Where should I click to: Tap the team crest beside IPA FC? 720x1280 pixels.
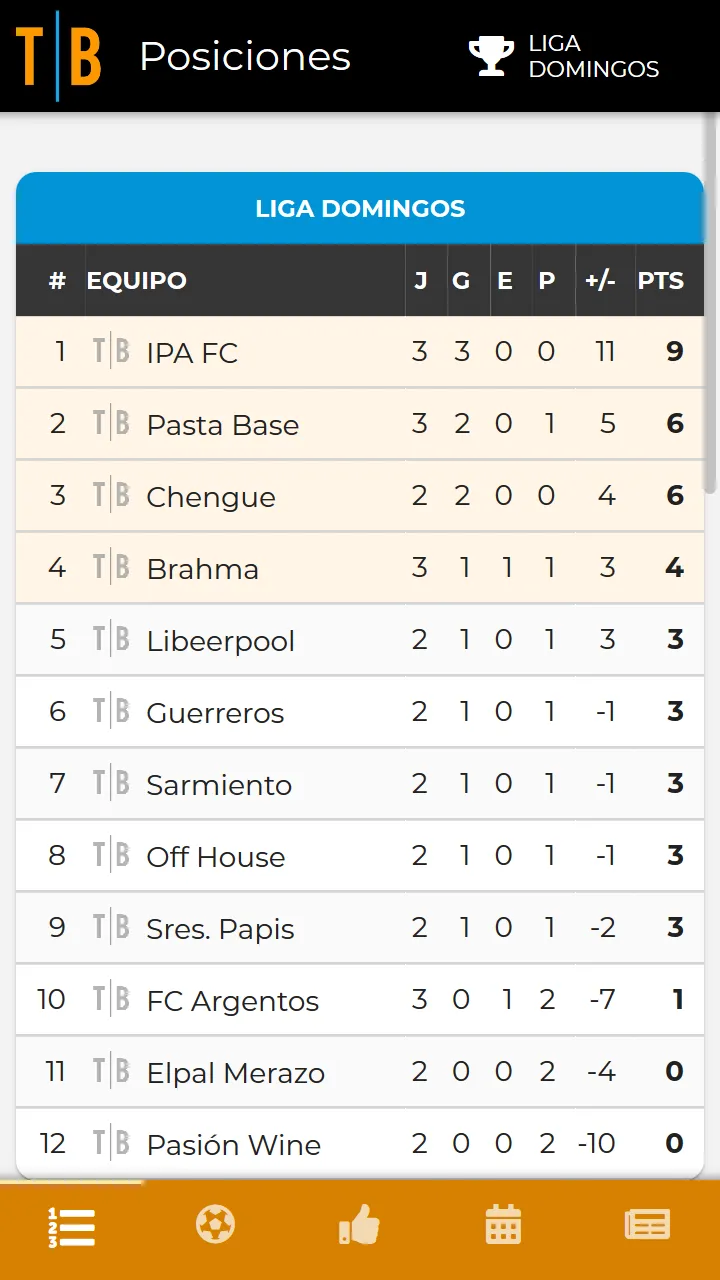point(111,352)
